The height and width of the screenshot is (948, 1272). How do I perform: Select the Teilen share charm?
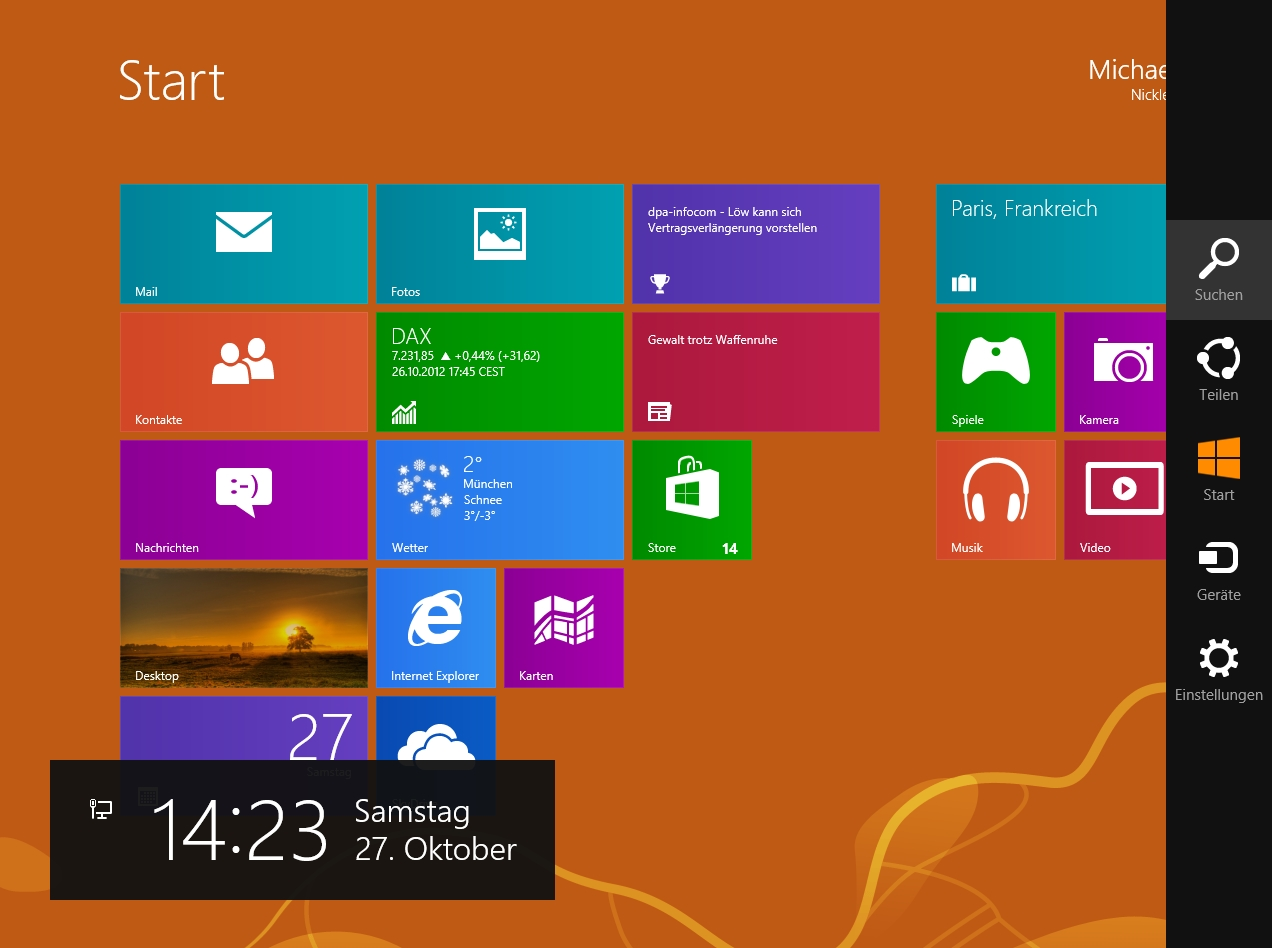[x=1219, y=370]
